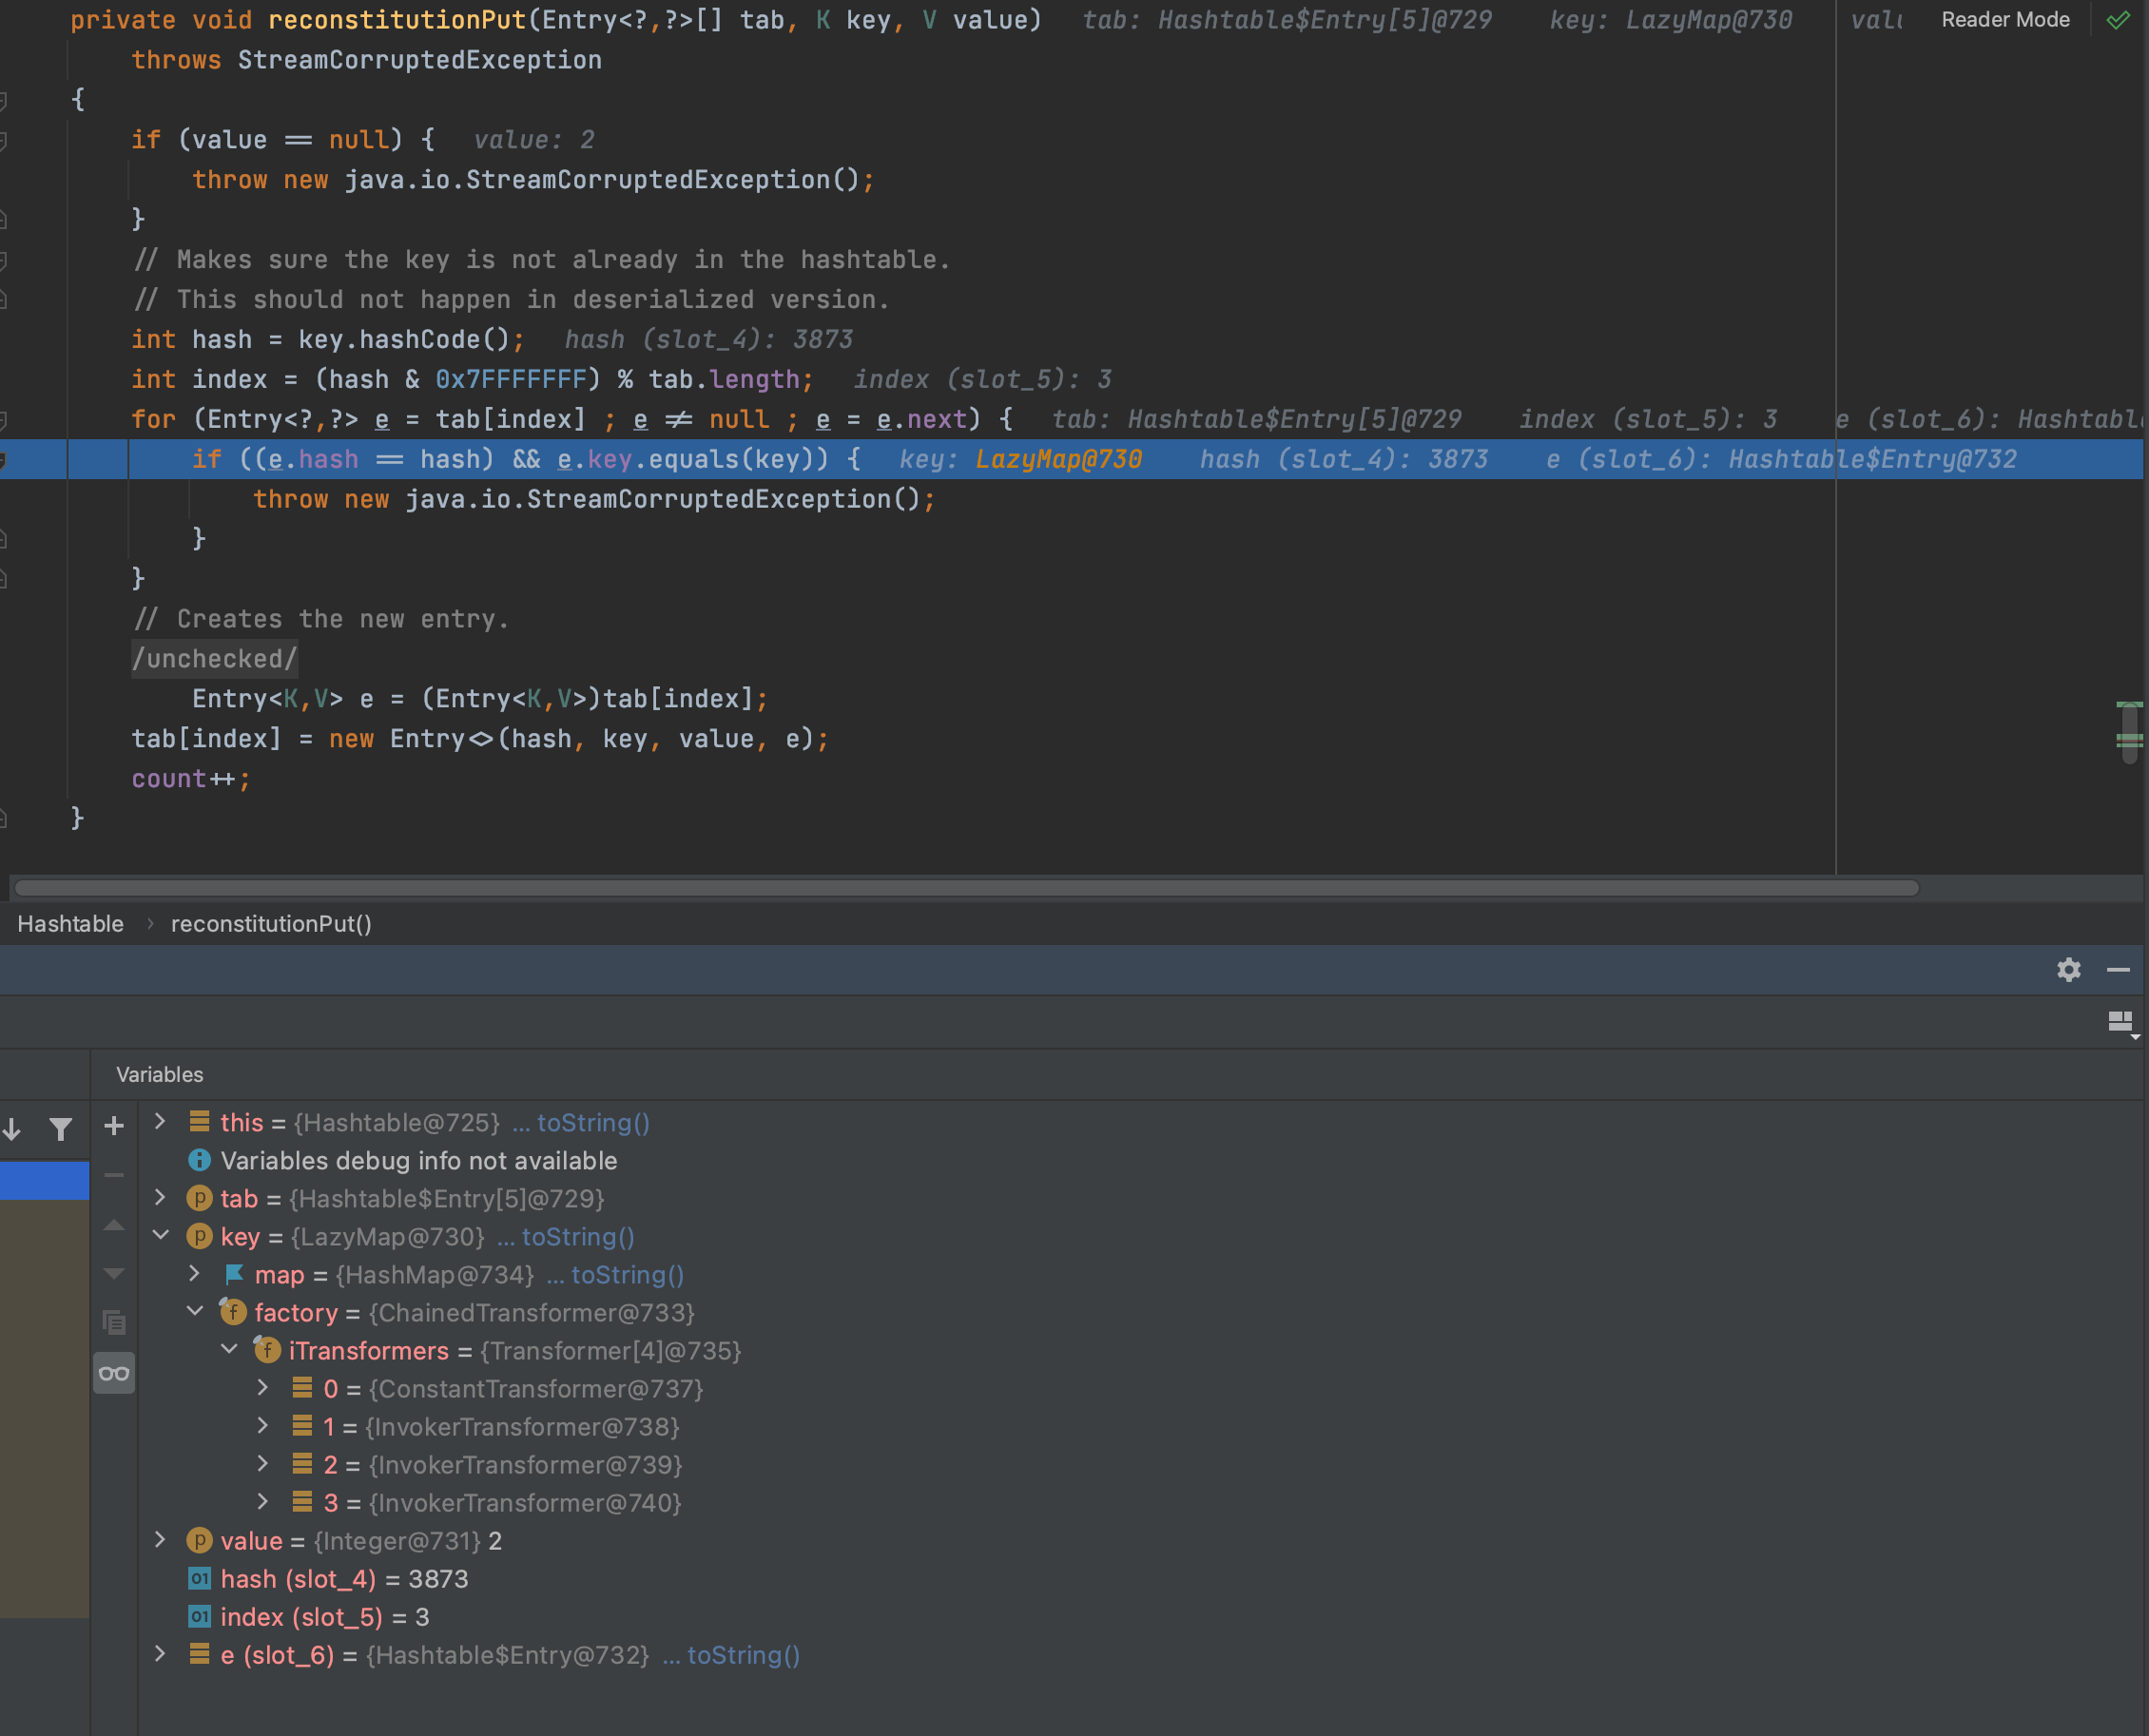Open debugger settings gear

pos(2068,969)
